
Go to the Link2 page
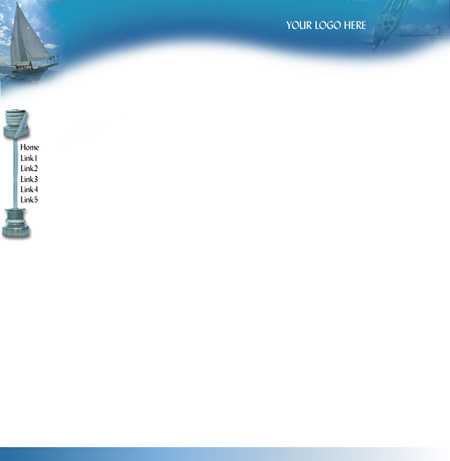pos(29,168)
